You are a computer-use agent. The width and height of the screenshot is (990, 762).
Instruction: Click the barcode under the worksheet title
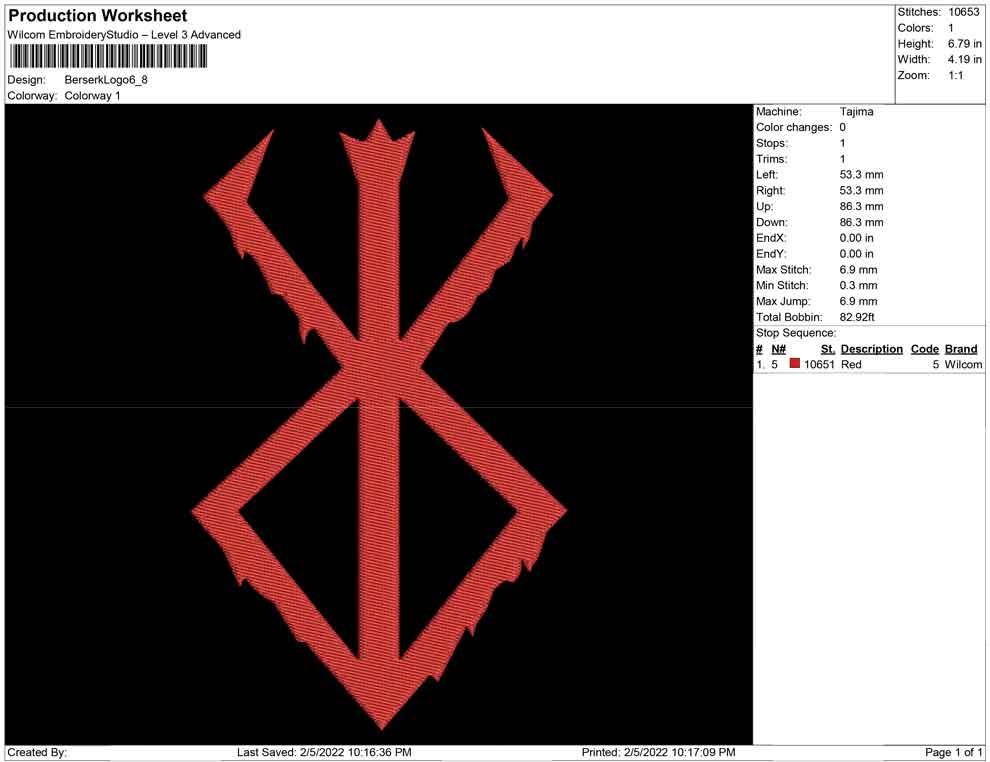pyautogui.click(x=107, y=57)
